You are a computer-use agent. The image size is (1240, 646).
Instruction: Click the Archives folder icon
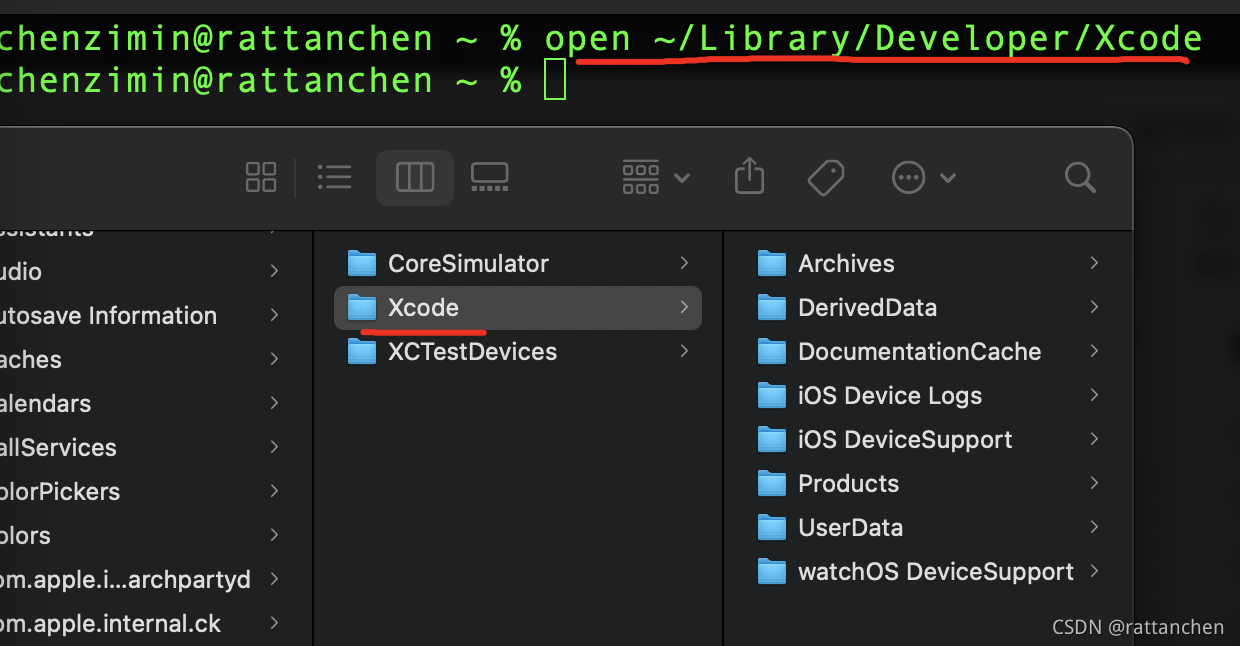click(x=771, y=263)
